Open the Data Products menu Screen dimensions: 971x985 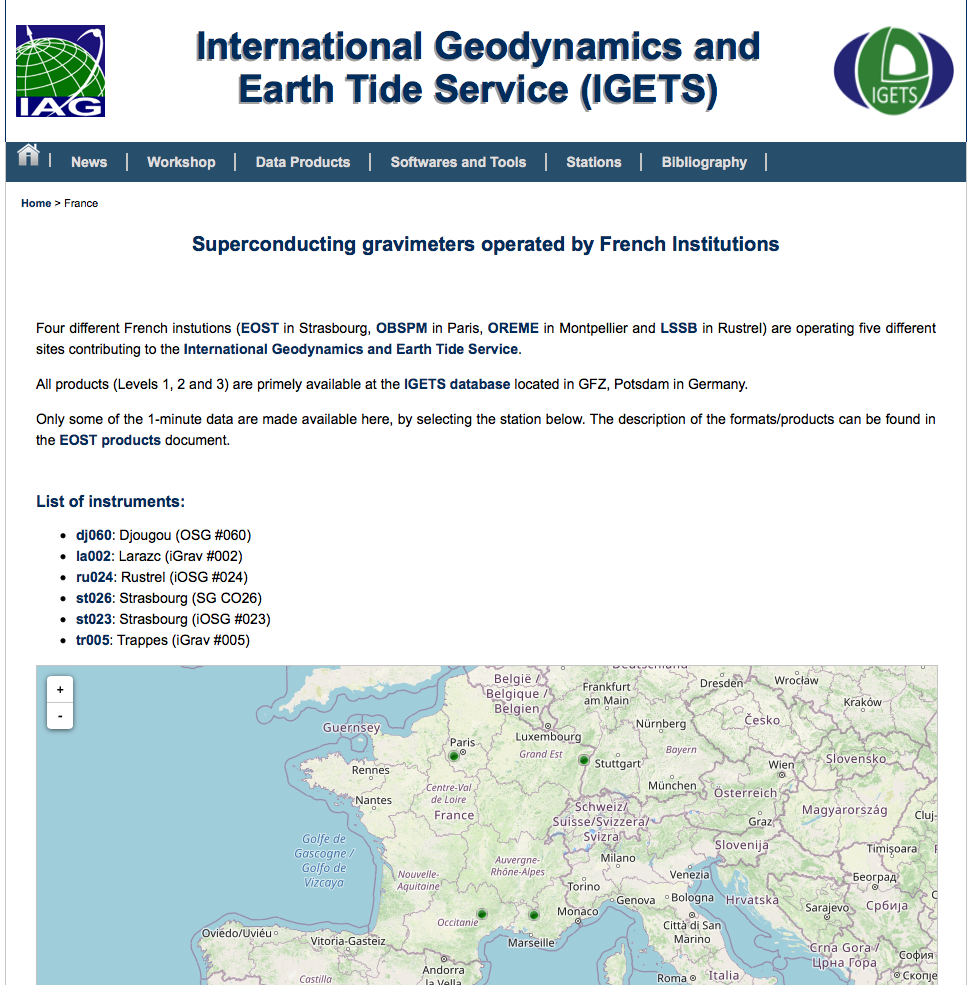click(303, 162)
